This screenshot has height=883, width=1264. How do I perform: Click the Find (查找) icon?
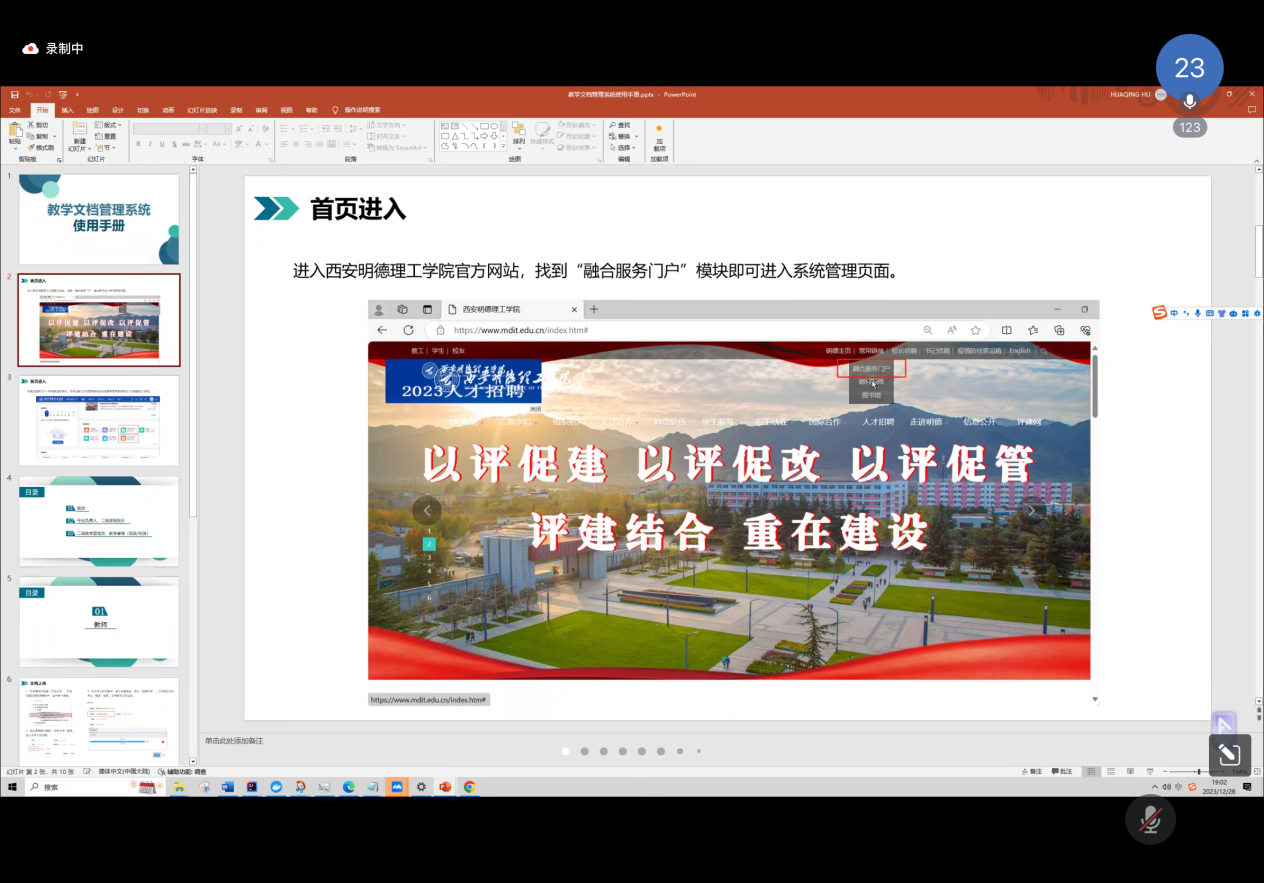pyautogui.click(x=620, y=125)
